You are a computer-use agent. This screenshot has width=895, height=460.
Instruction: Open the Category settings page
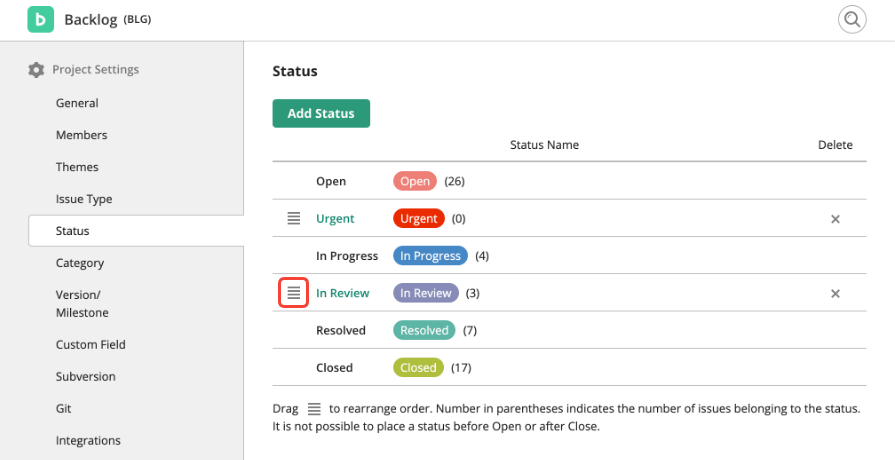[80, 263]
